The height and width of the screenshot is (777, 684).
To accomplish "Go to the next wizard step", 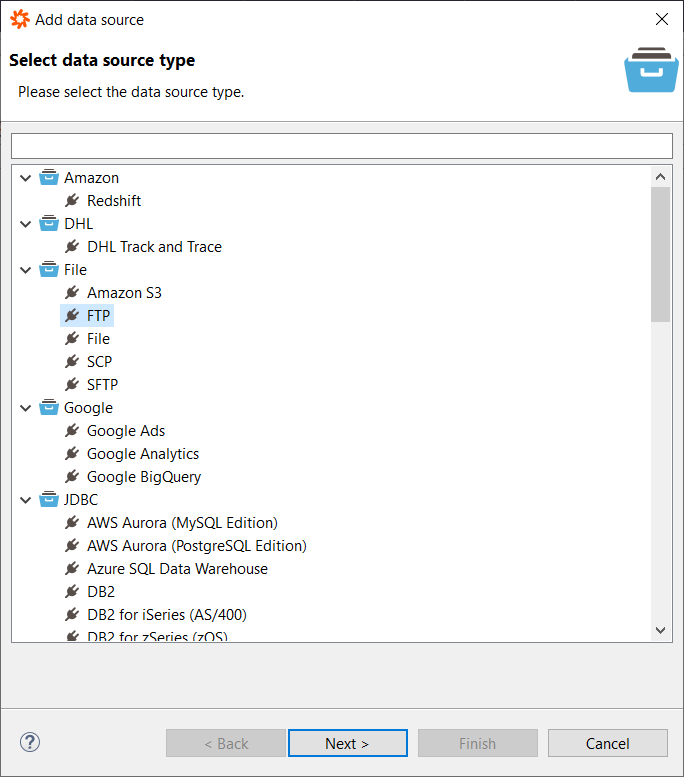I will [348, 743].
